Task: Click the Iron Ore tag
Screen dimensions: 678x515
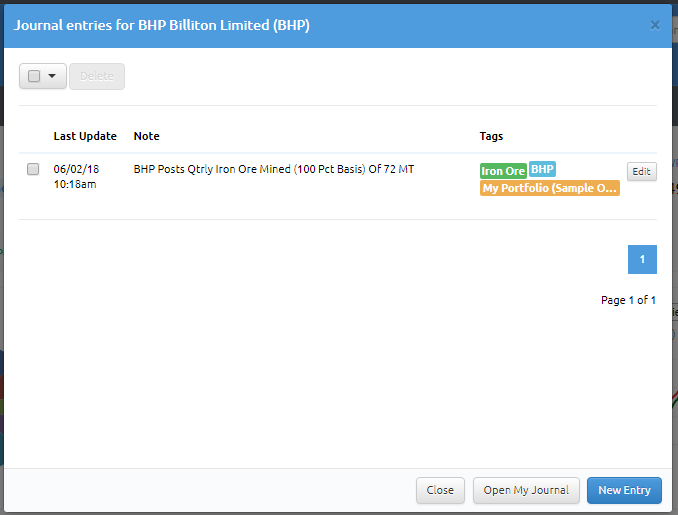Action: point(503,171)
